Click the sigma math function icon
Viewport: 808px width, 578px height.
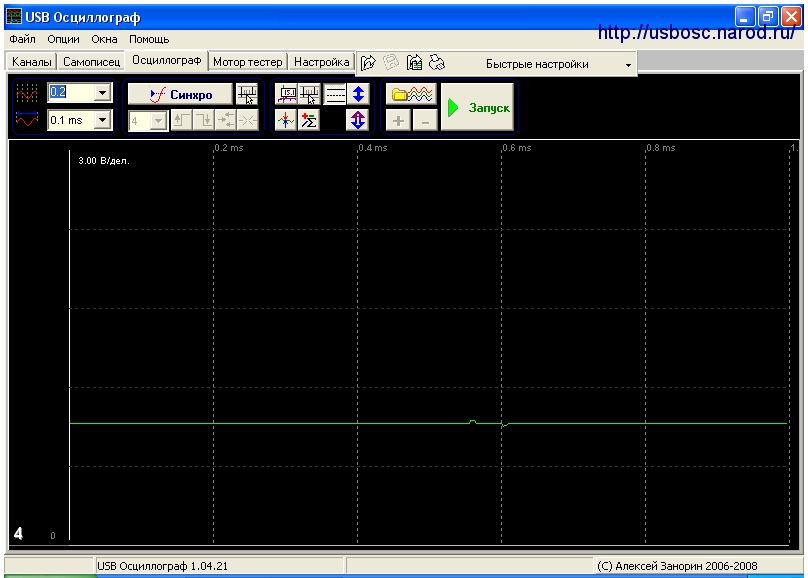tap(309, 121)
